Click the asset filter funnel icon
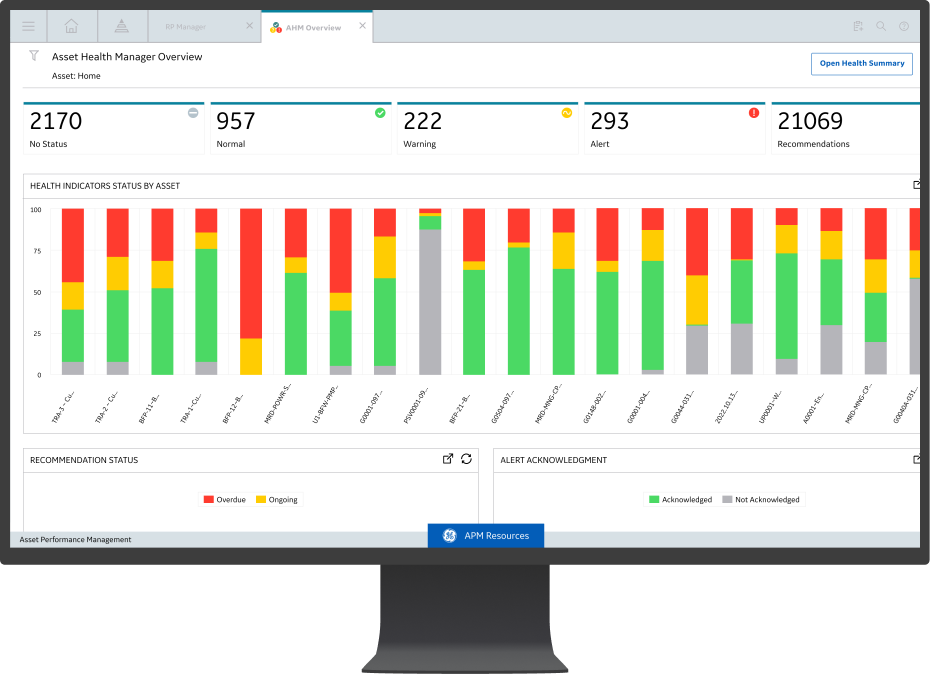The width and height of the screenshot is (930, 680). click(34, 57)
